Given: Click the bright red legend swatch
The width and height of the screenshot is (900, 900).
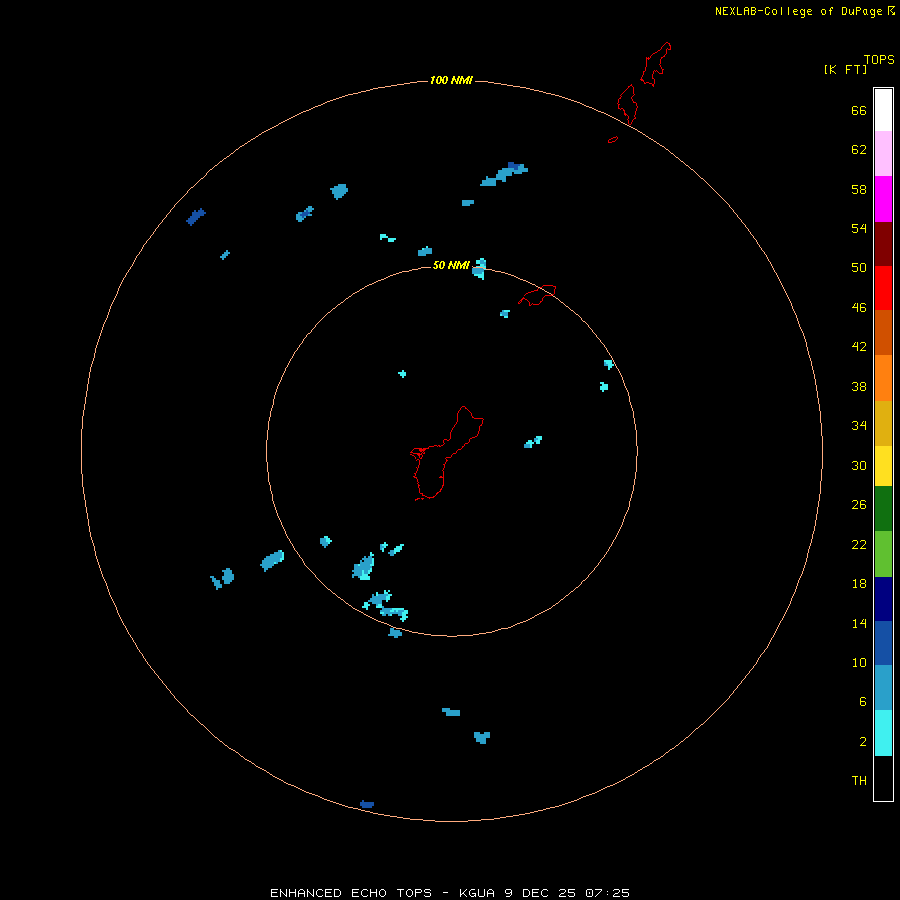Looking at the screenshot, I should [883, 288].
